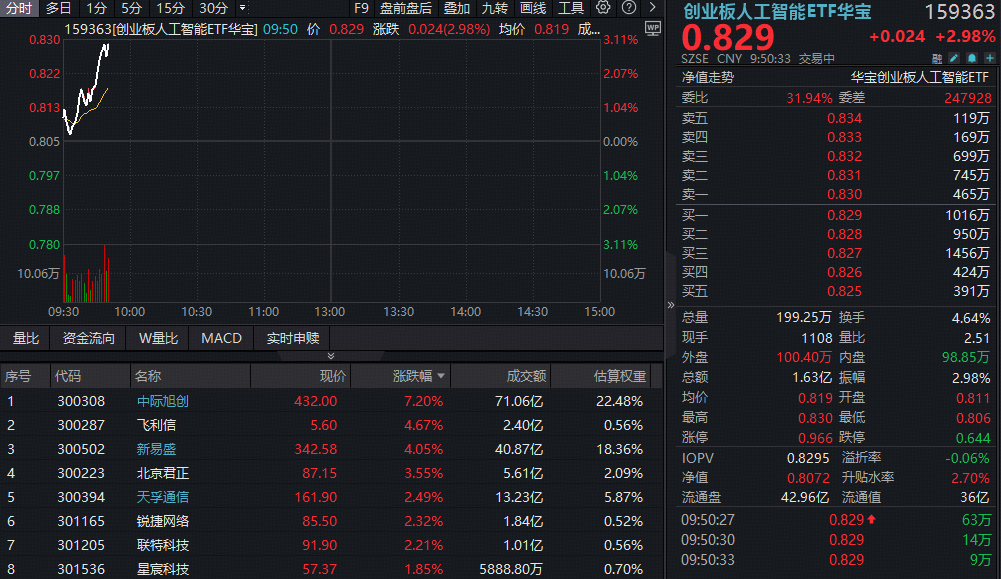This screenshot has height=579, width=1001.
Task: Open the 工具 tools menu
Action: click(571, 8)
